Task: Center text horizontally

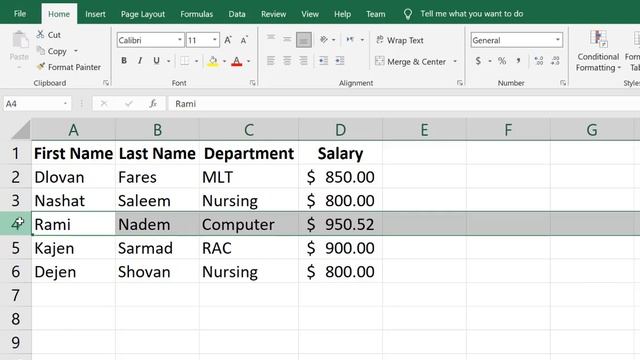Action: coord(287,61)
